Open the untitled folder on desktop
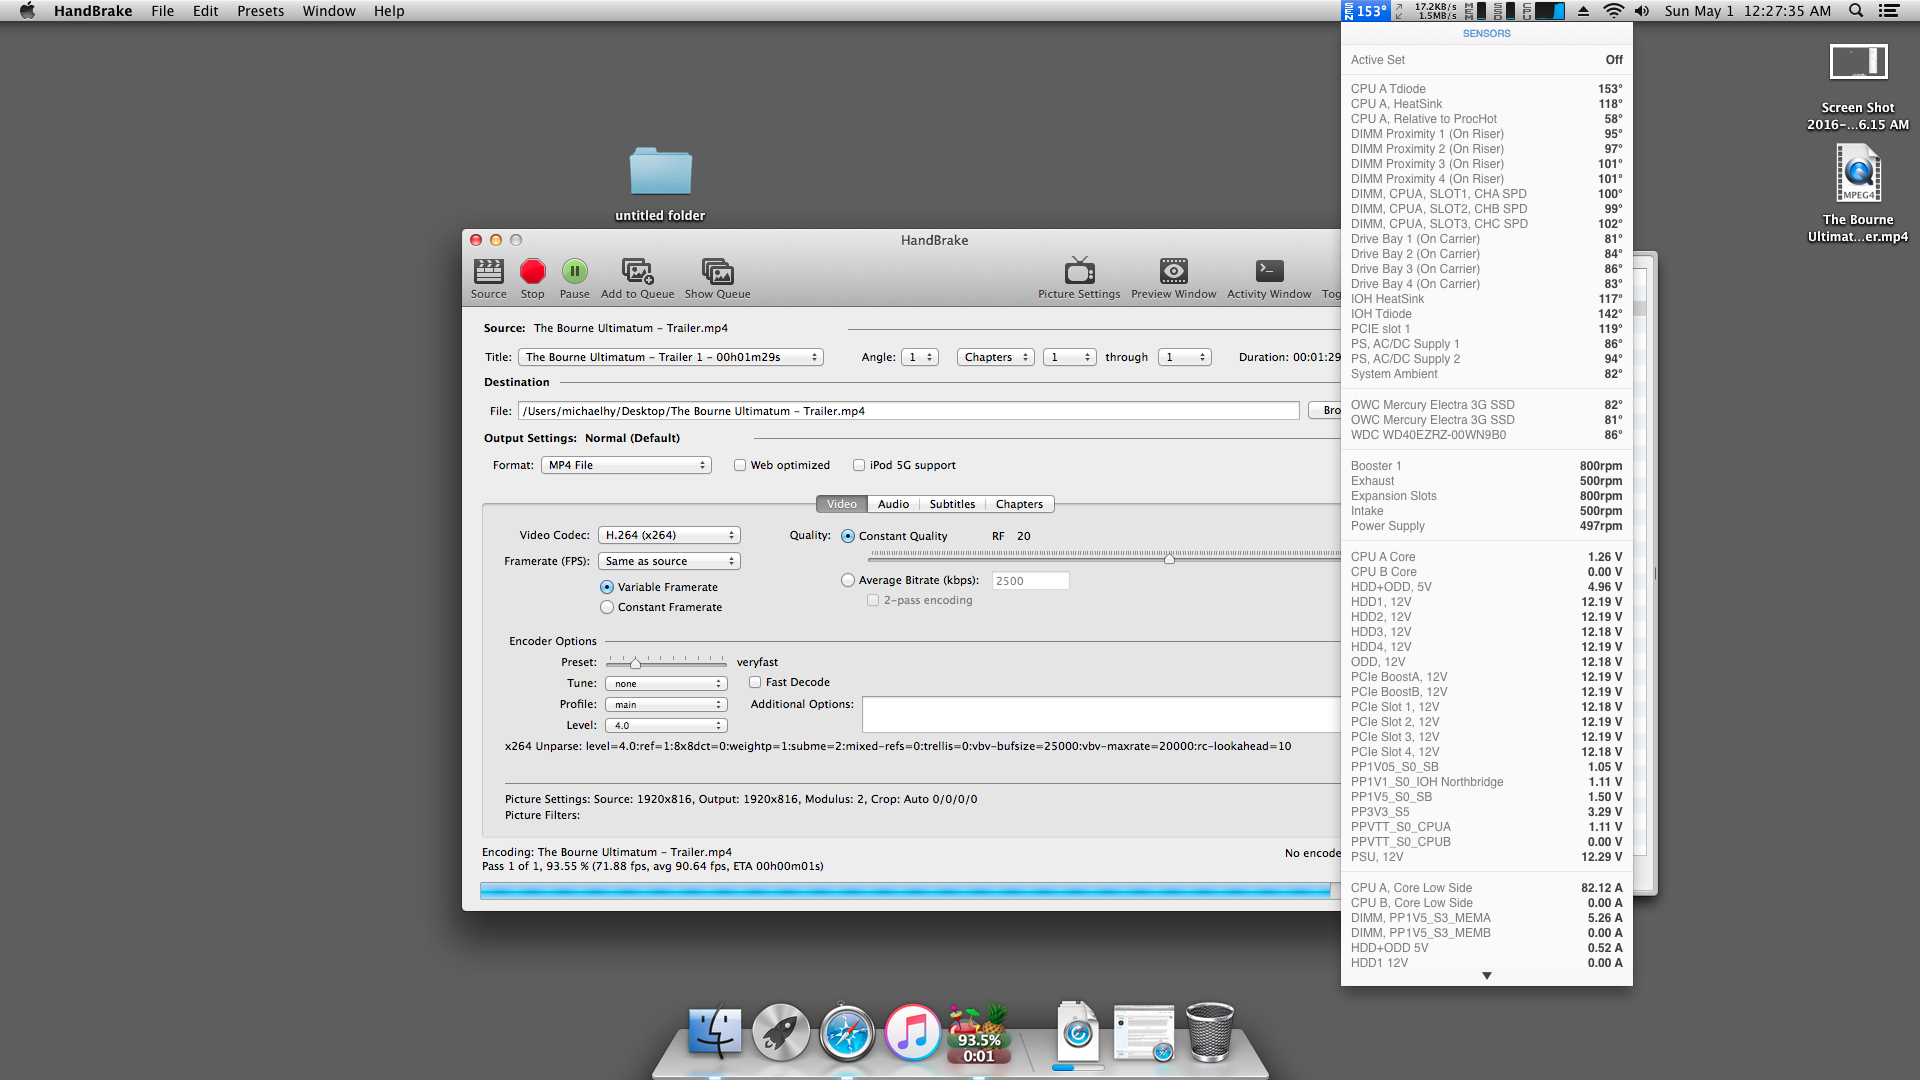1920x1080 pixels. [660, 184]
